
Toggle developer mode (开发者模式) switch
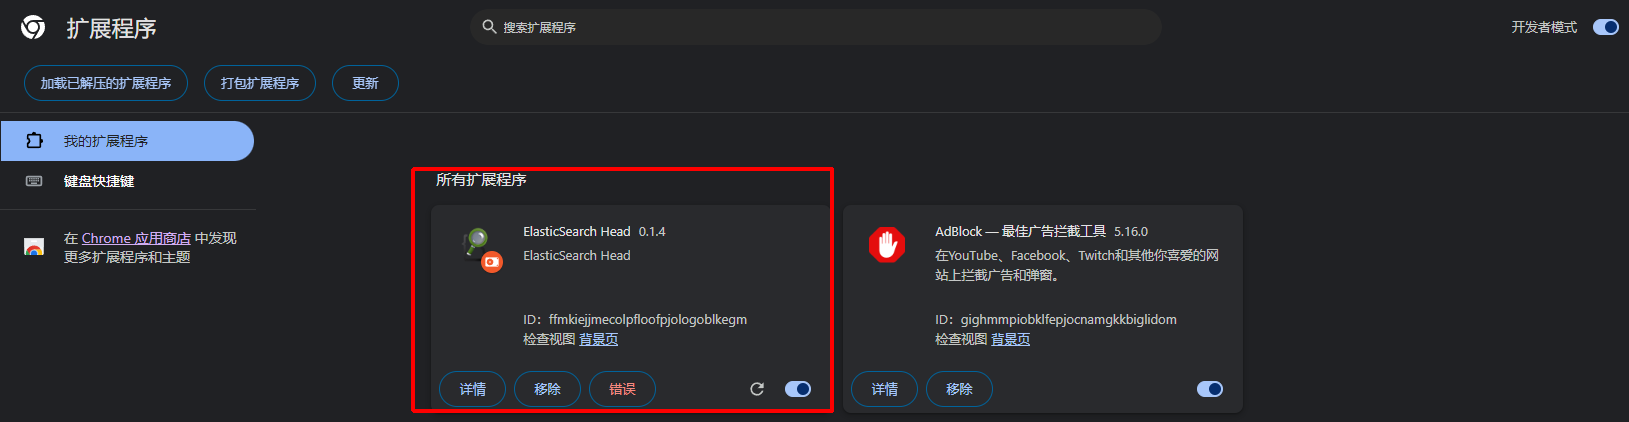click(1605, 27)
